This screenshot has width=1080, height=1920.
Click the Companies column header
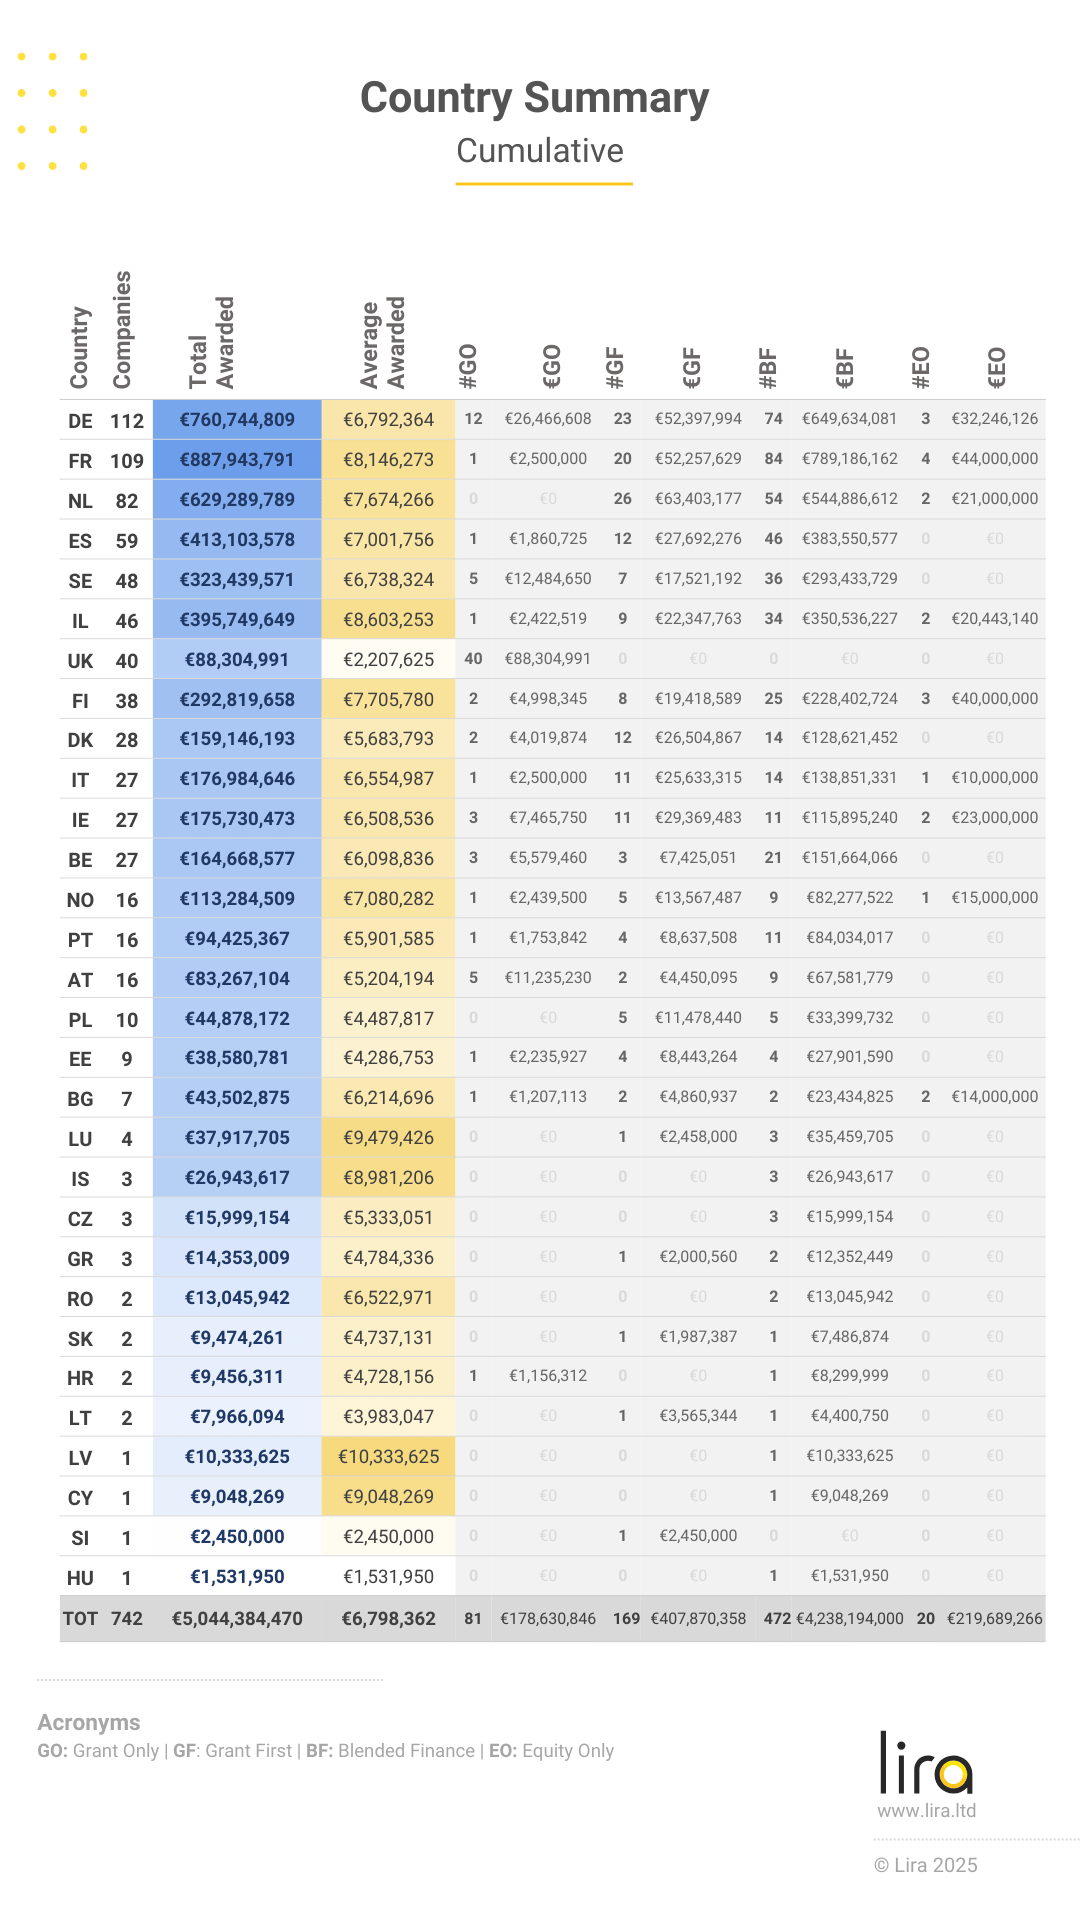pos(122,329)
